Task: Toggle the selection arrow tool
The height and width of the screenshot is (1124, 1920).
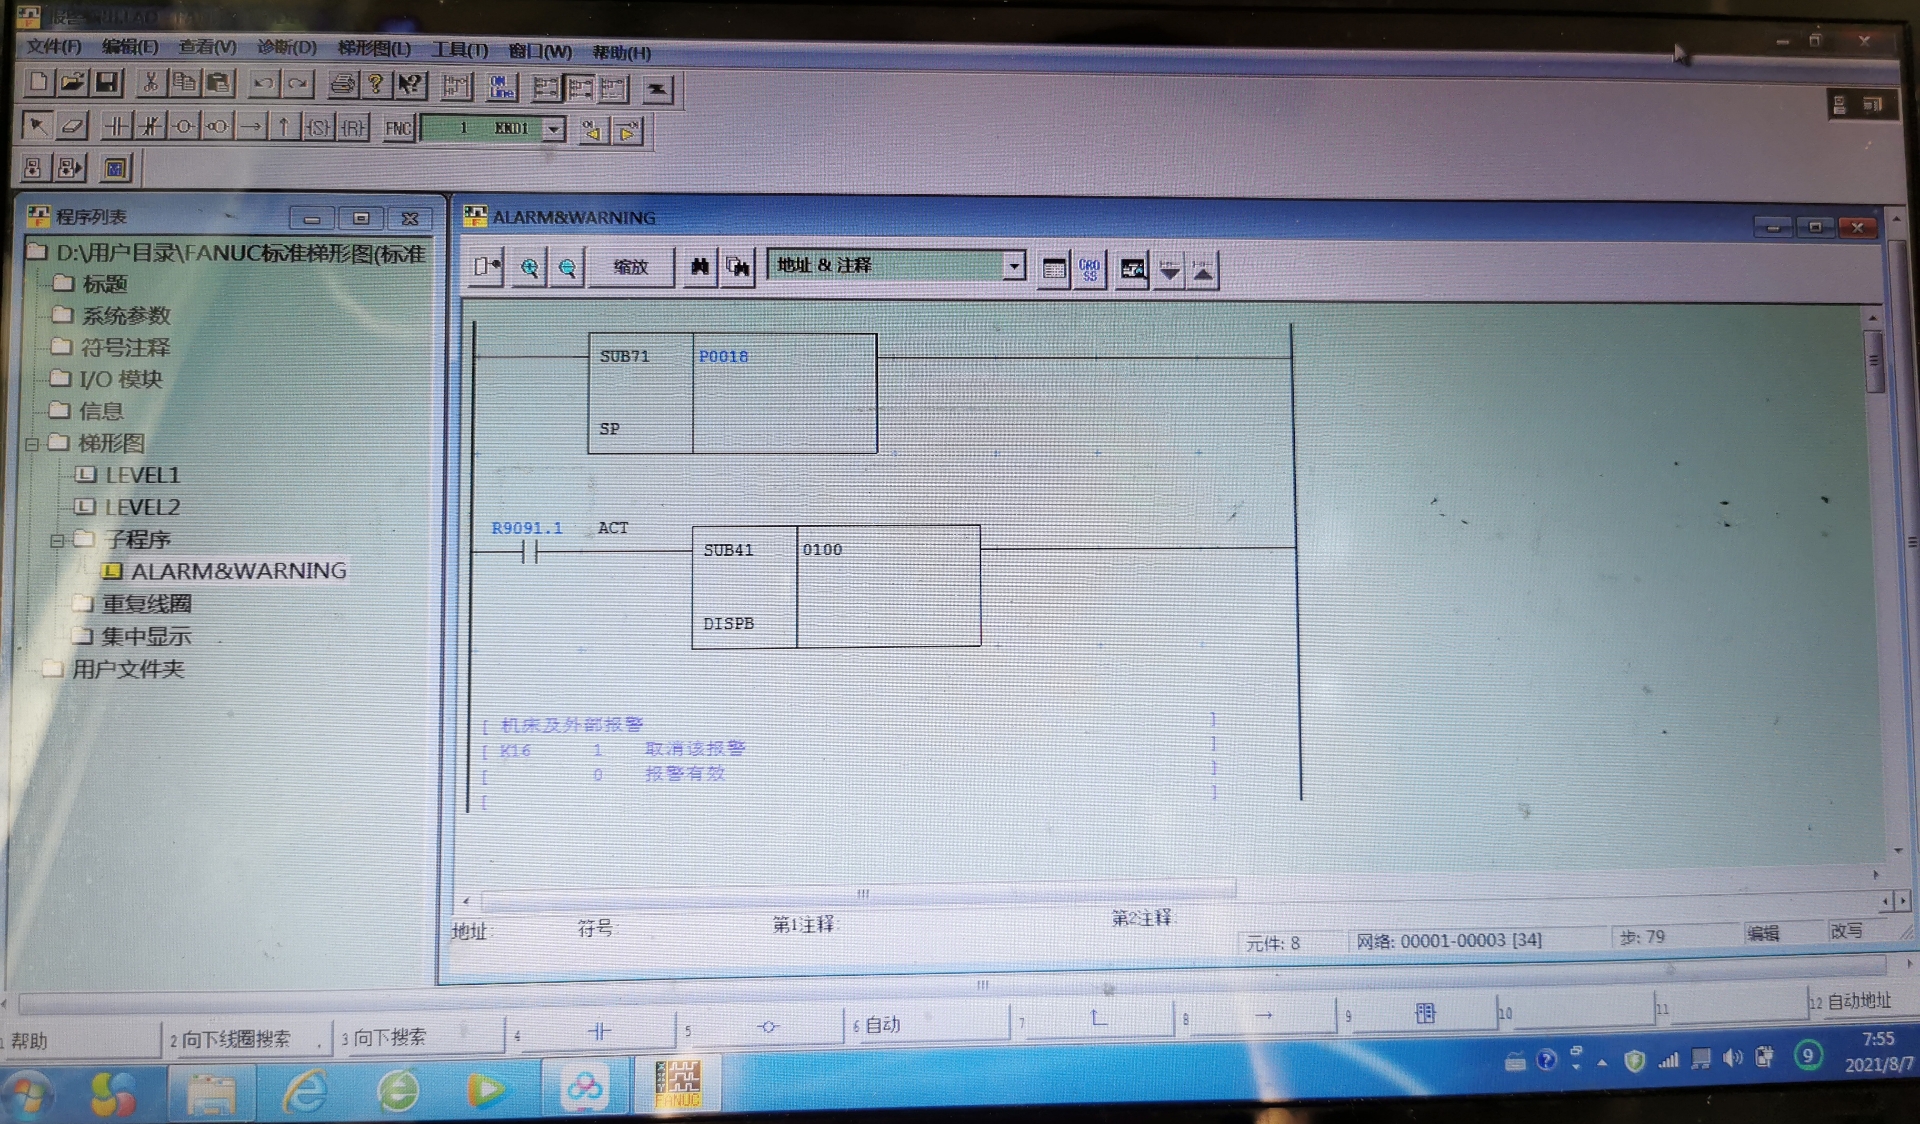Action: click(x=37, y=126)
